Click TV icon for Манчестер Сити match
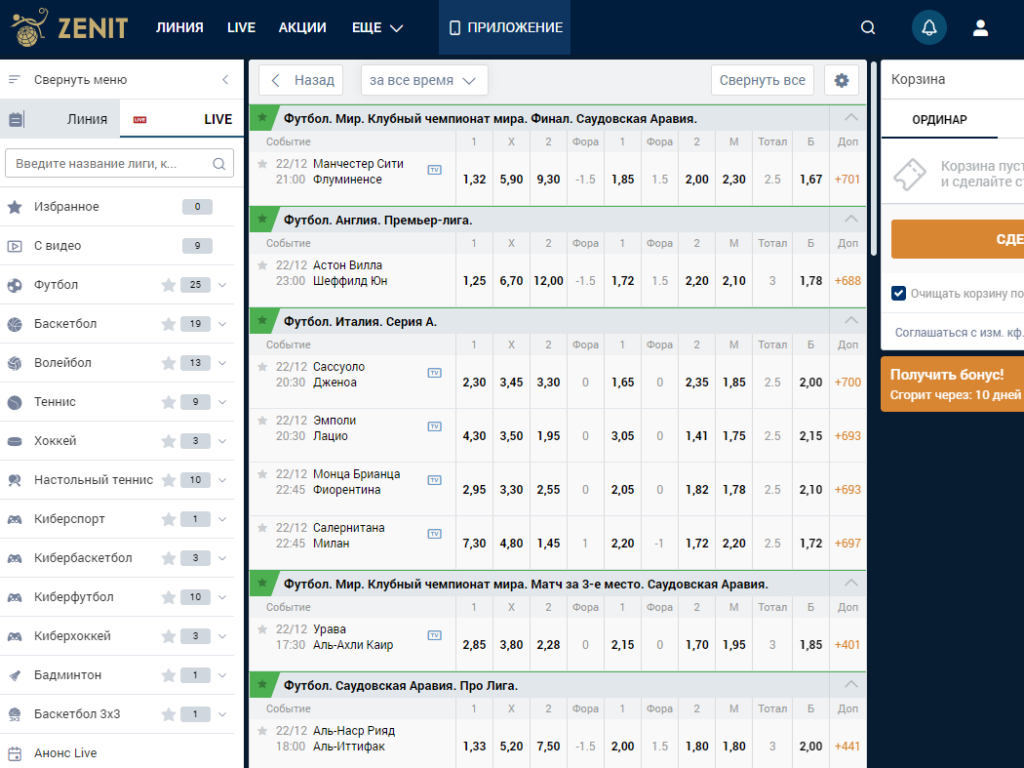 pos(434,170)
